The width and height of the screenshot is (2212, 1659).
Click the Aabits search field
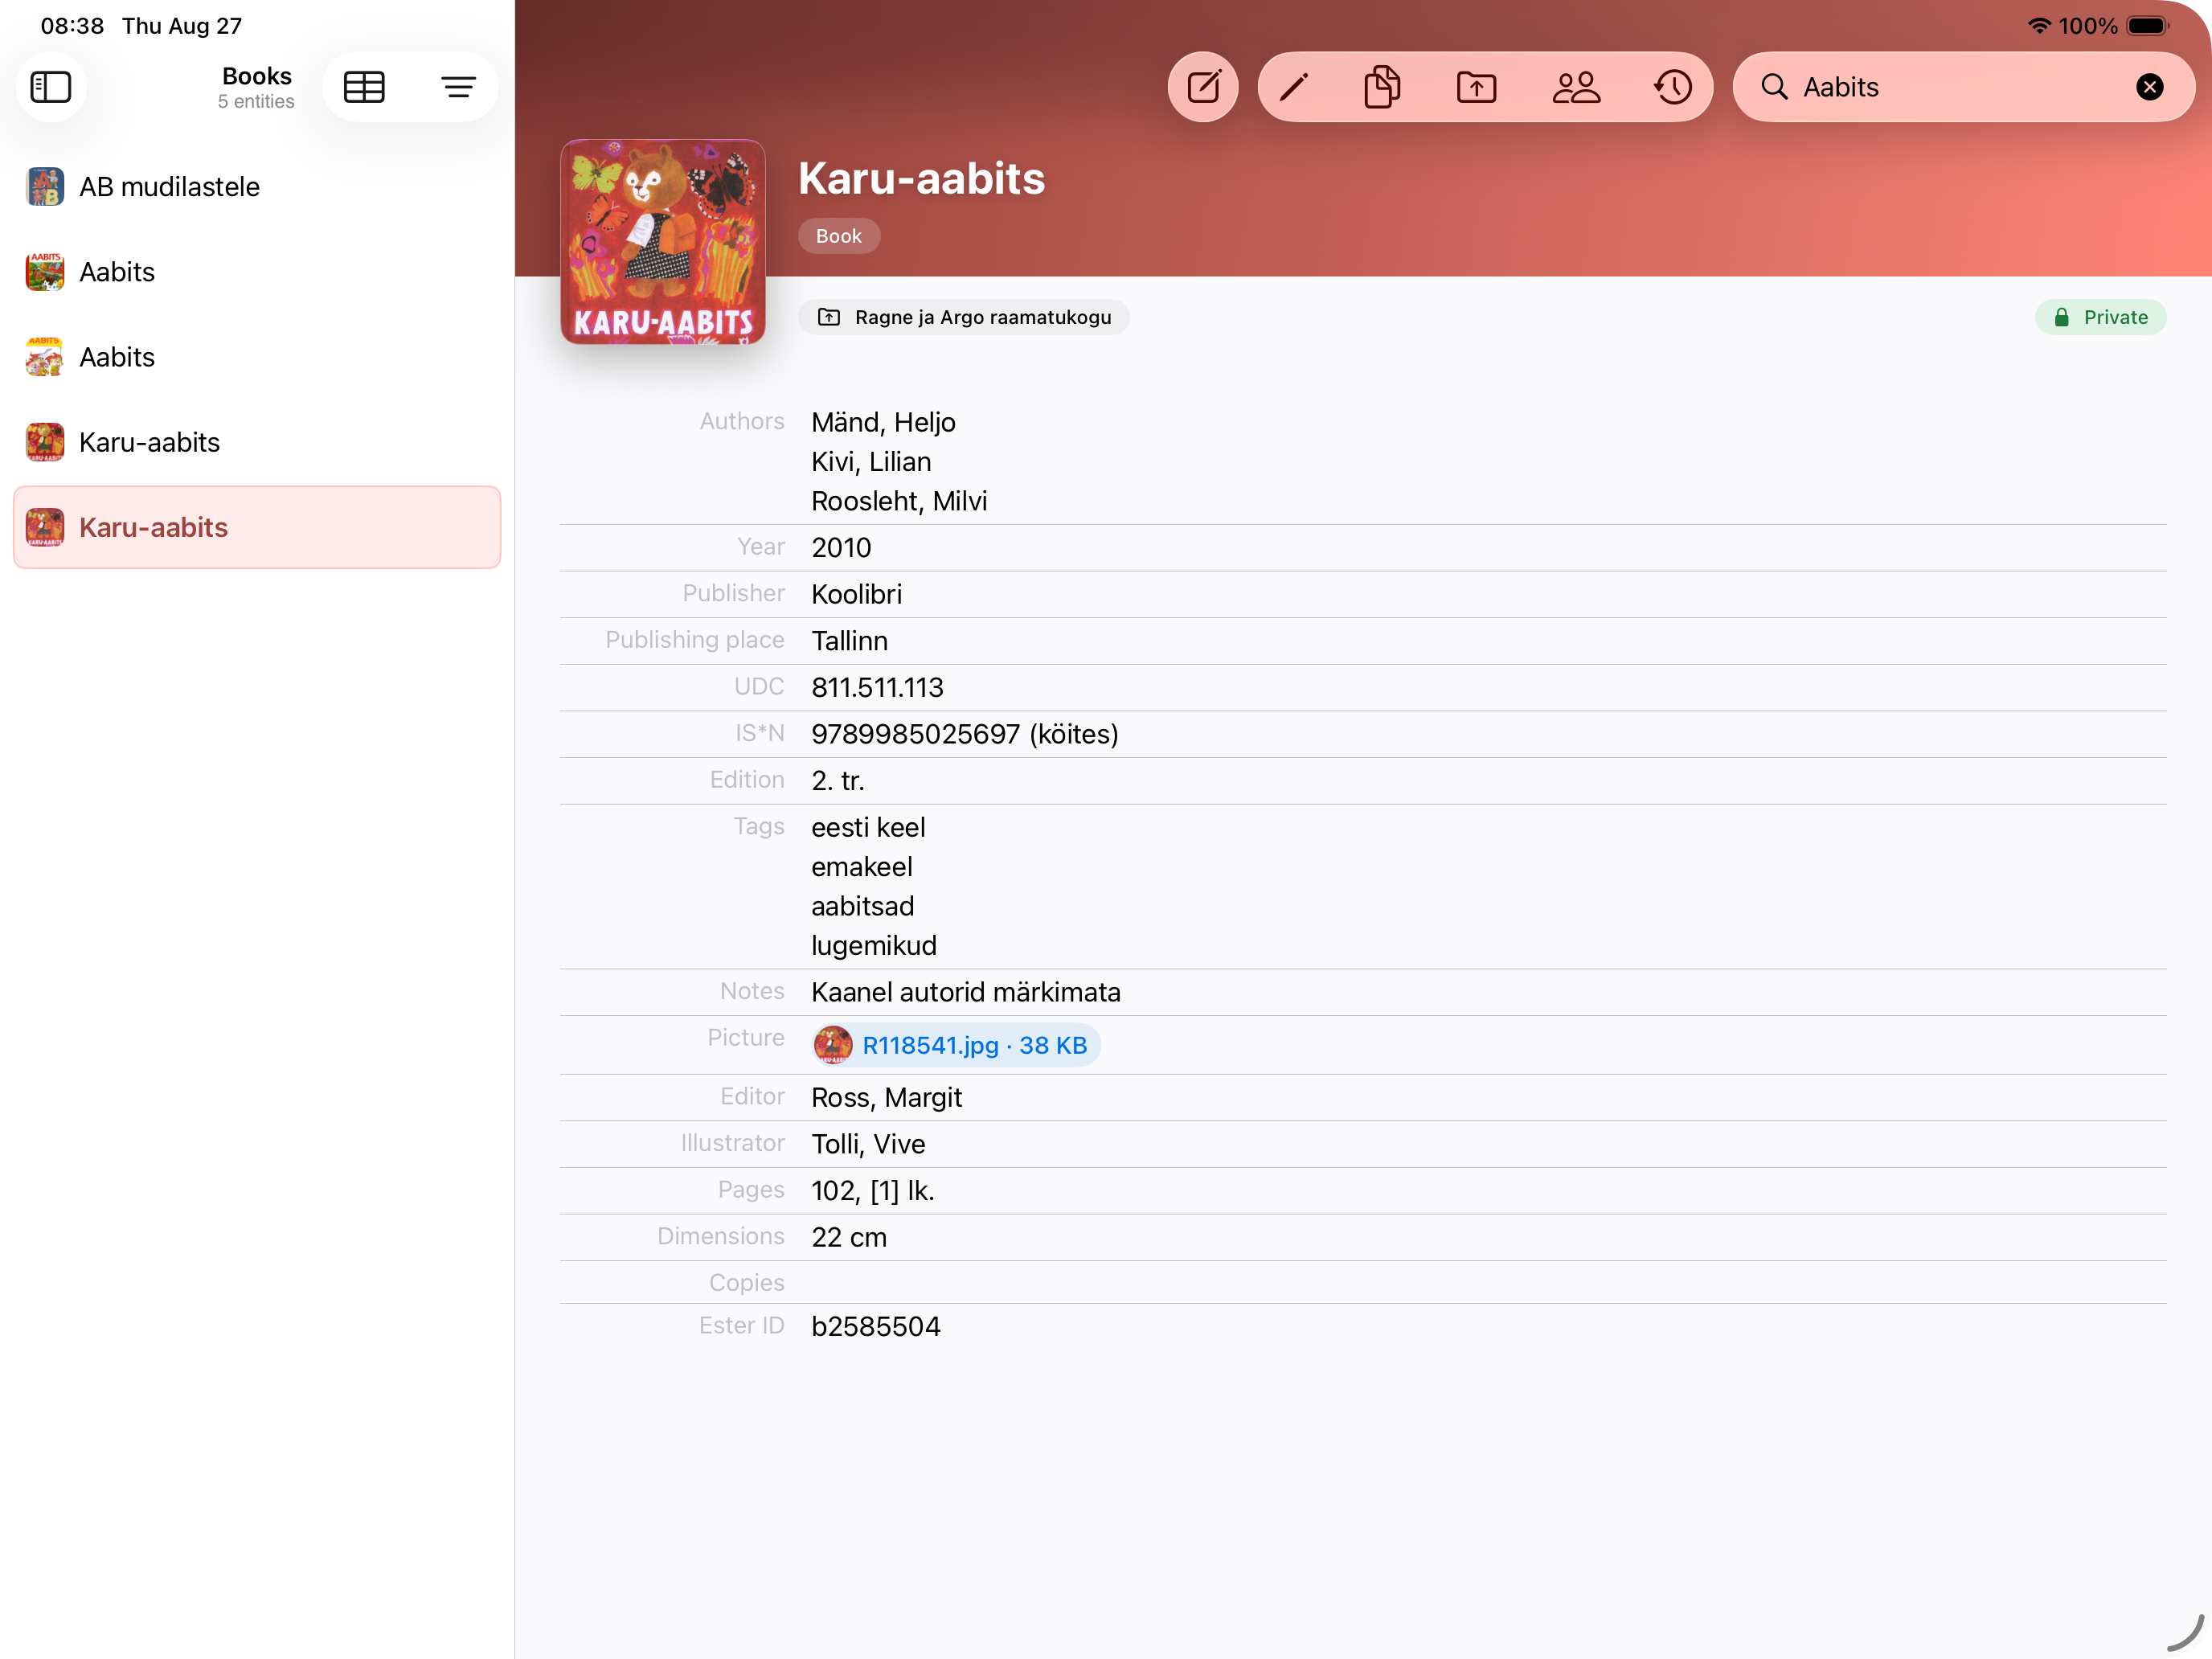pyautogui.click(x=1963, y=87)
